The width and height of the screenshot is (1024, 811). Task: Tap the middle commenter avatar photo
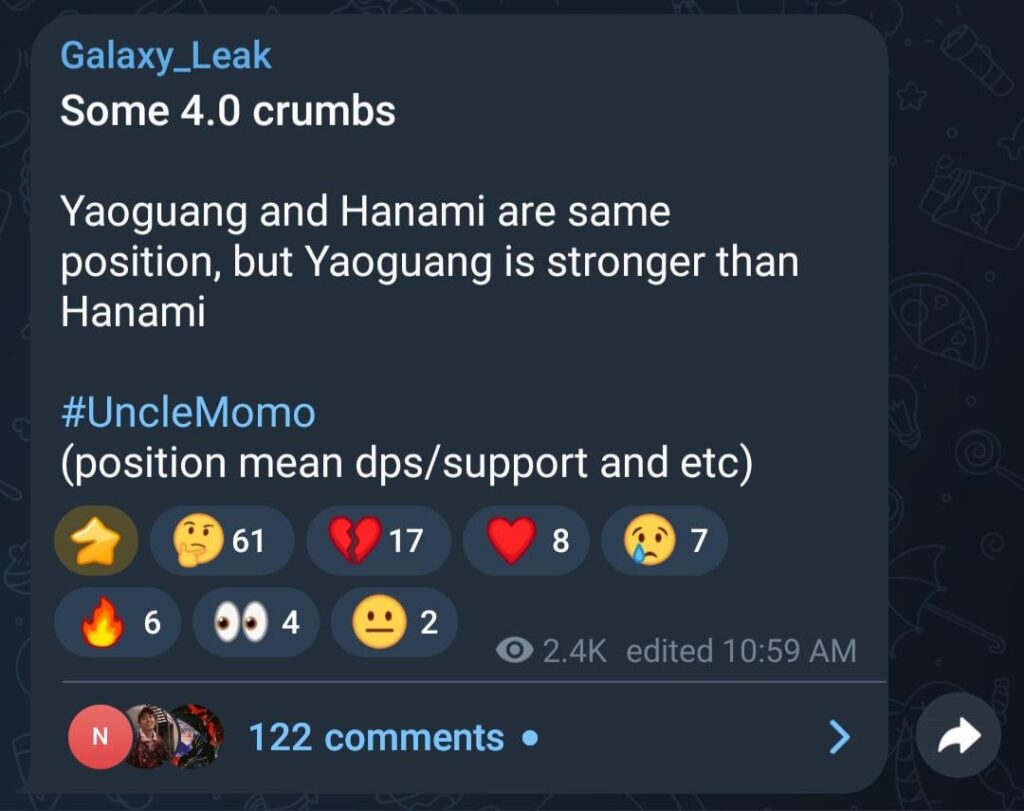146,737
